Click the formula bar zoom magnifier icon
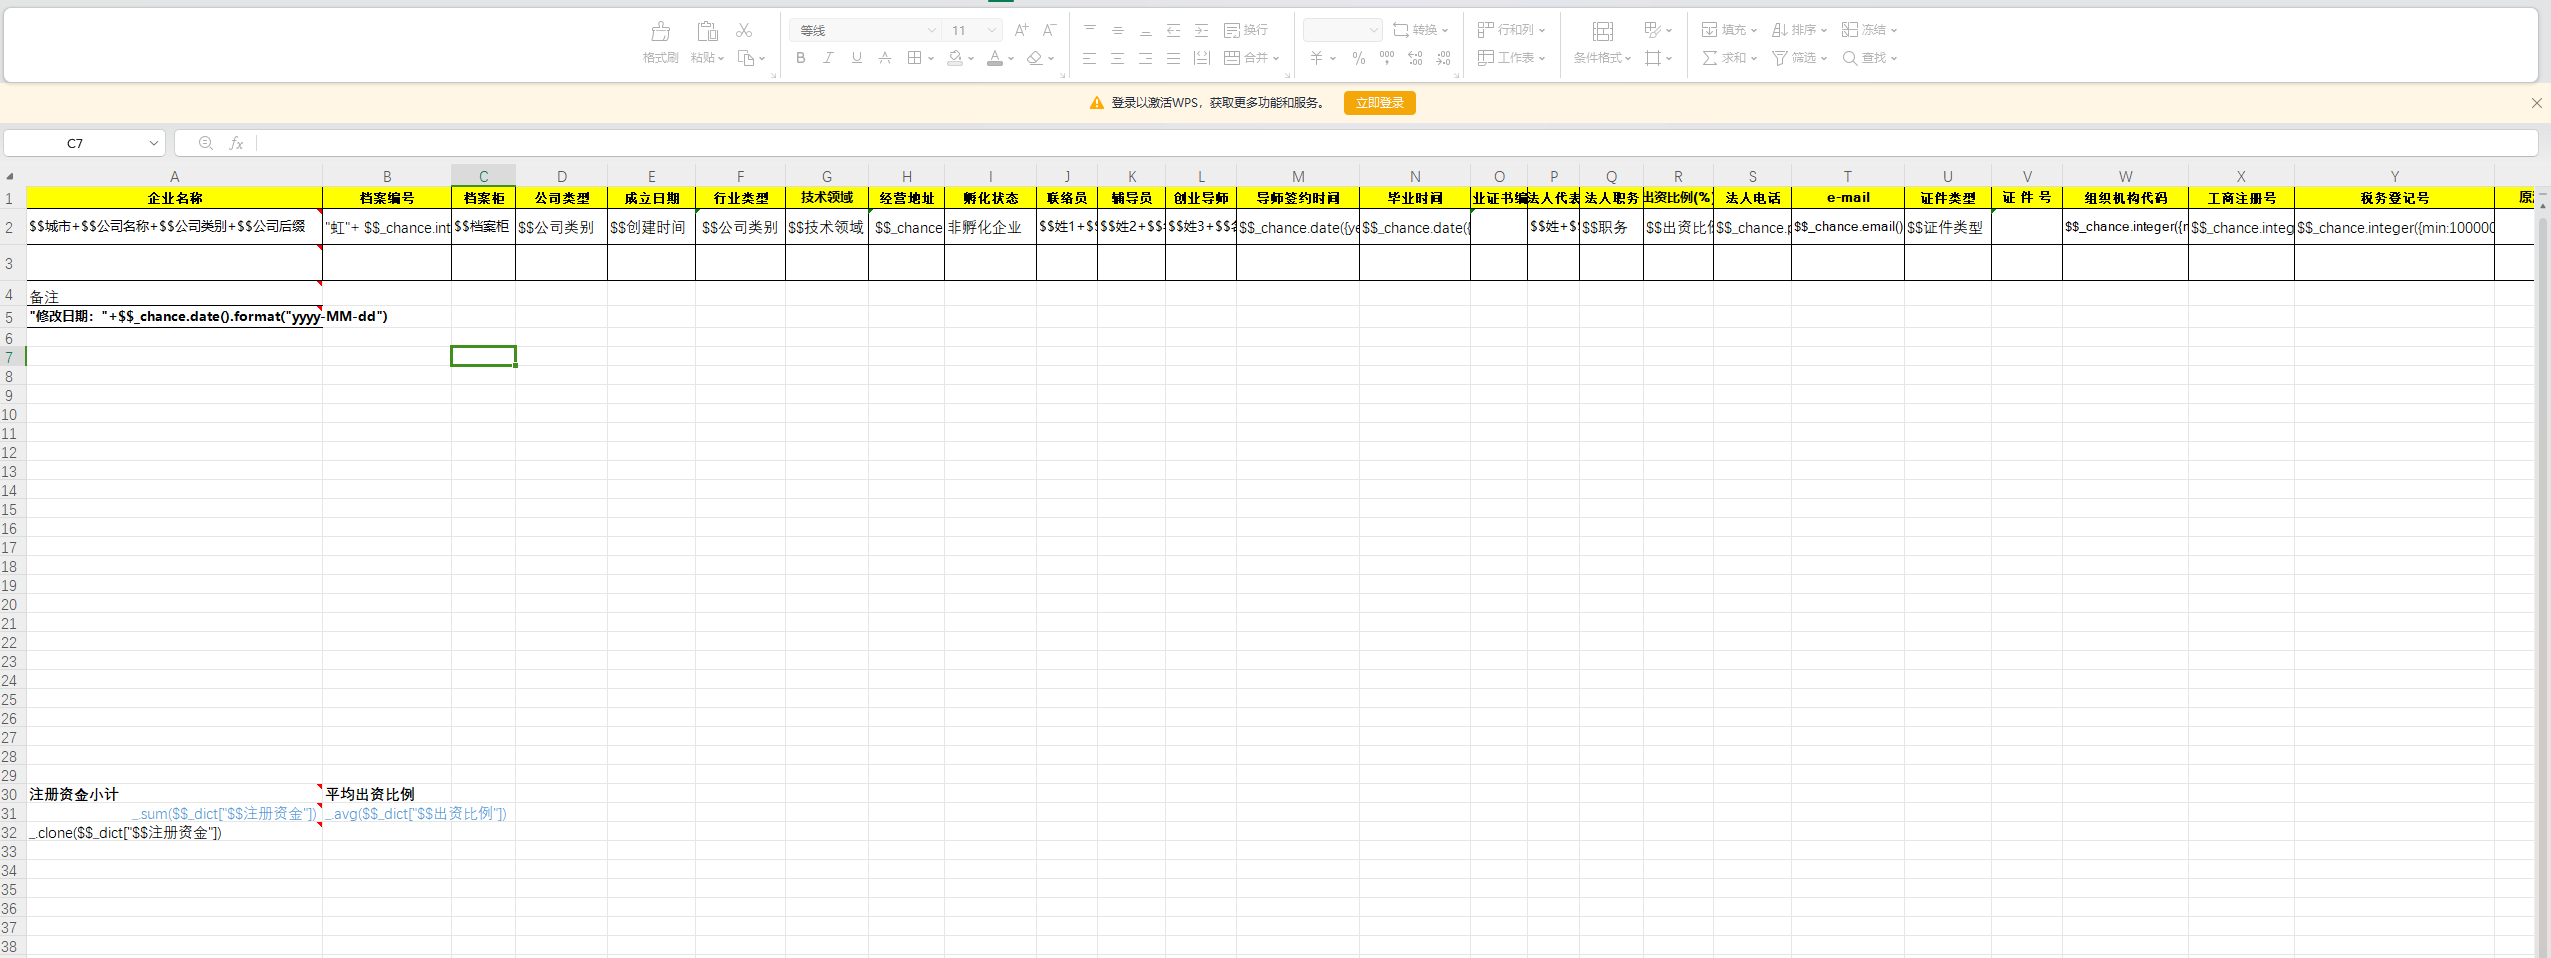Viewport: 2551px width, 958px height. pos(206,143)
